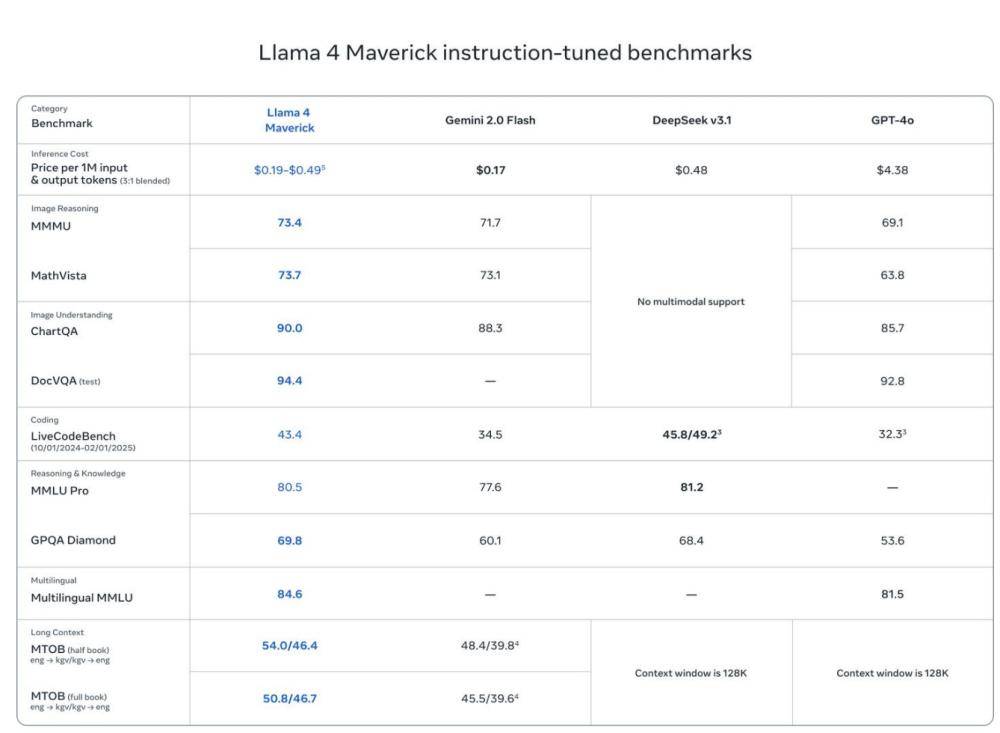Click the MMMU benchmark row label
Screen dimensions: 1000x733
(x=51, y=226)
